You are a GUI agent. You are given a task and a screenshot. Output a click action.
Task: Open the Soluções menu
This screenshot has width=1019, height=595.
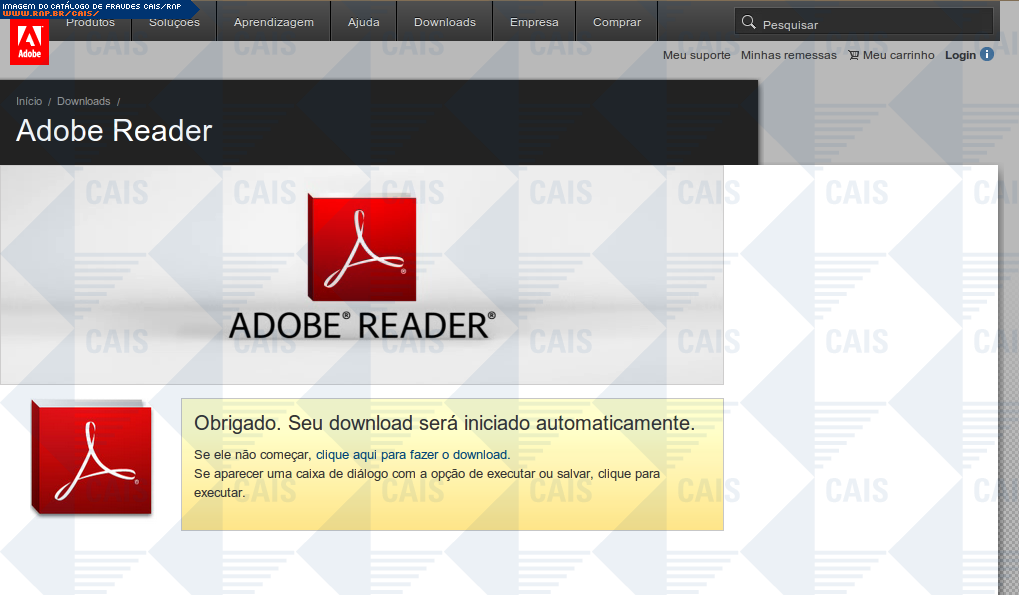pos(174,22)
